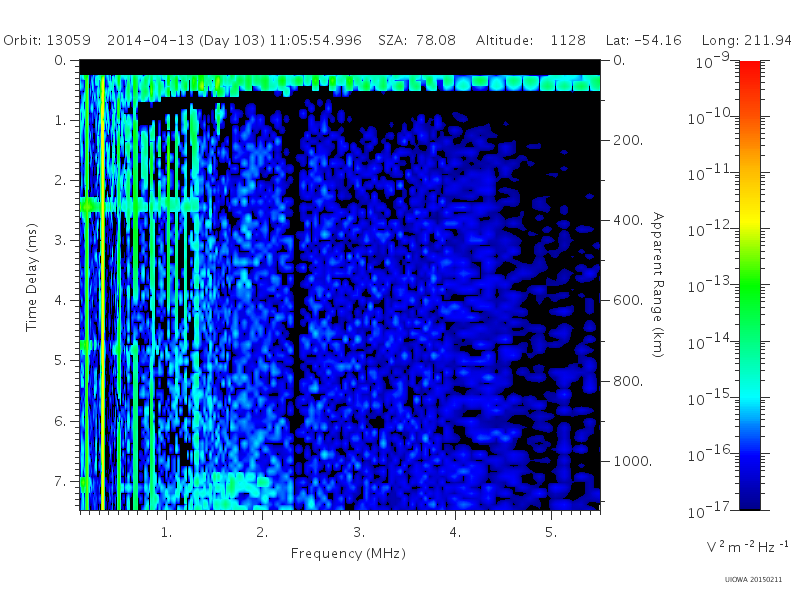Click the 10^-9 color scale label

coord(713,60)
